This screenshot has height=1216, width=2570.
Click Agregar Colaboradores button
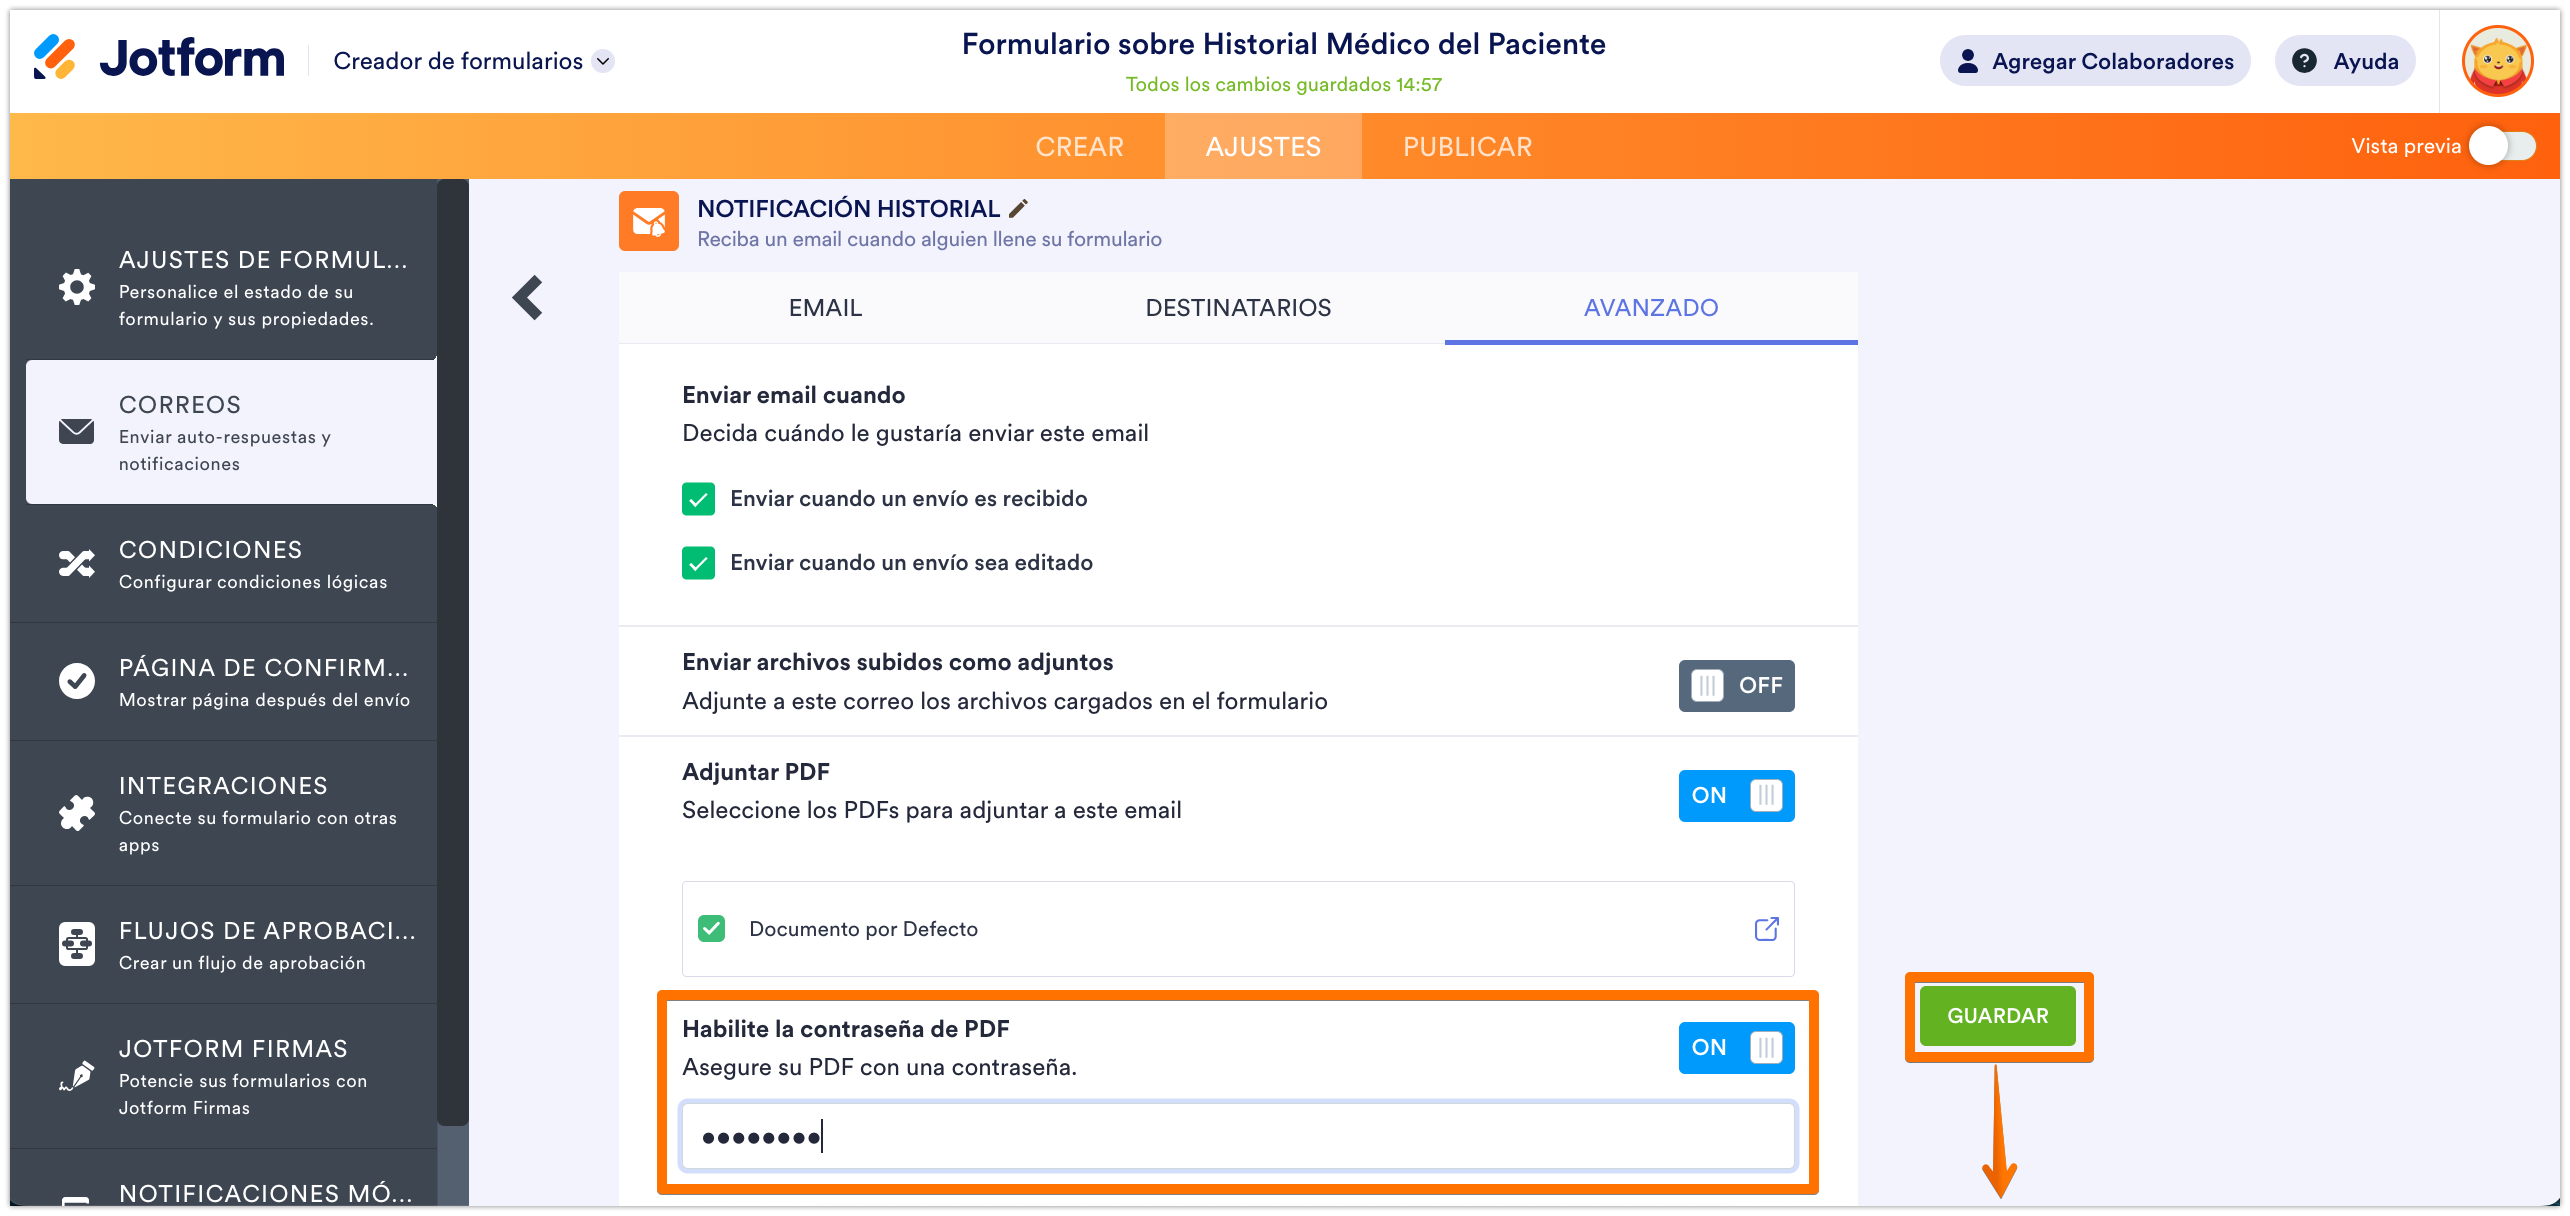coord(2095,61)
